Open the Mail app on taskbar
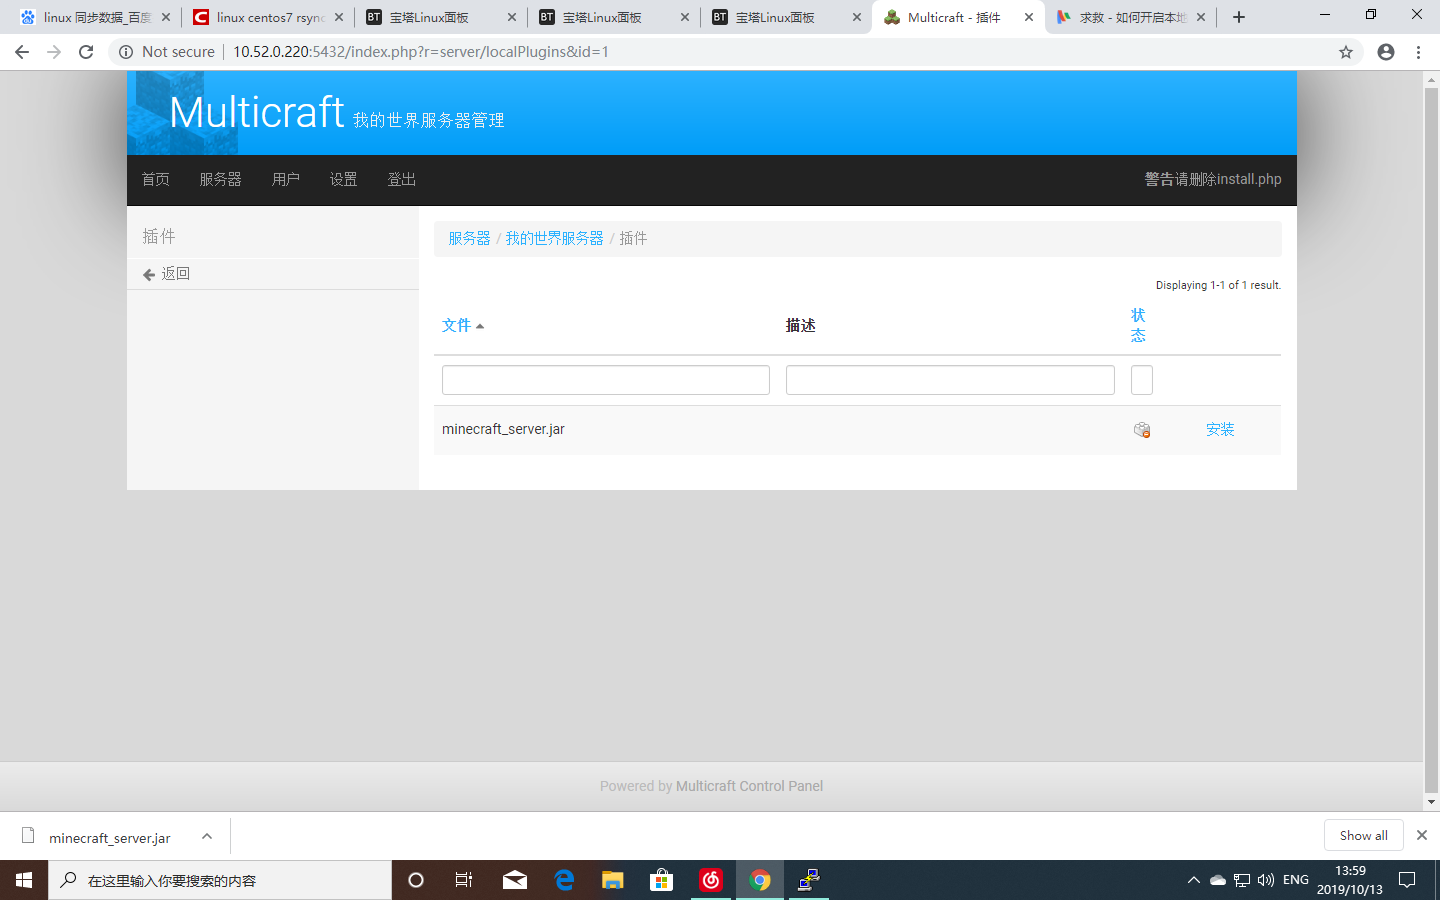 click(x=515, y=880)
